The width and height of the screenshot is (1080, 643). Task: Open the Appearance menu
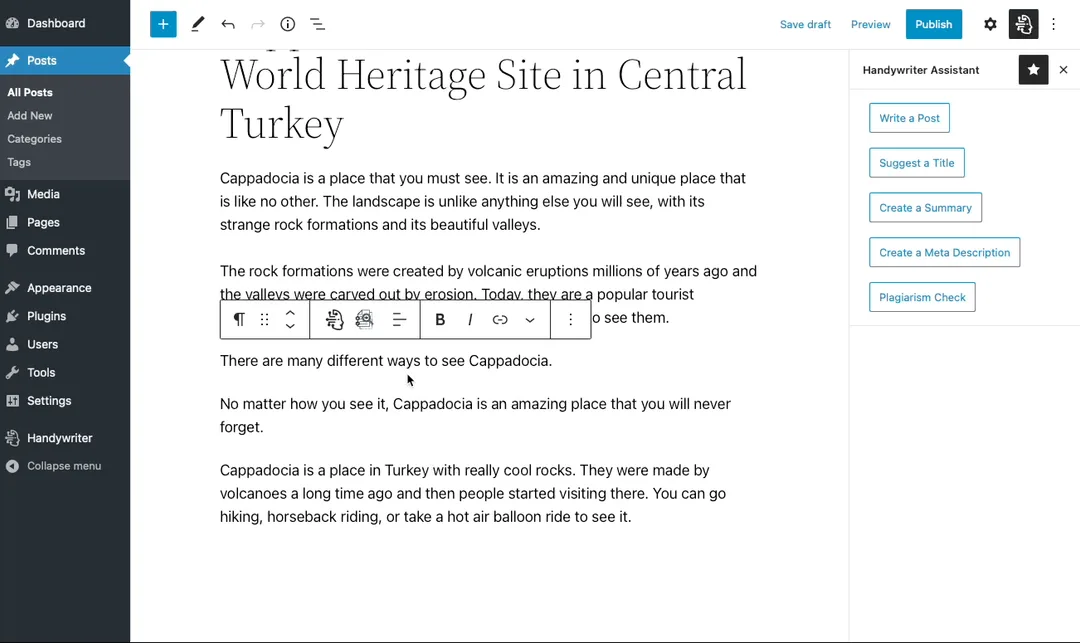[x=65, y=288]
